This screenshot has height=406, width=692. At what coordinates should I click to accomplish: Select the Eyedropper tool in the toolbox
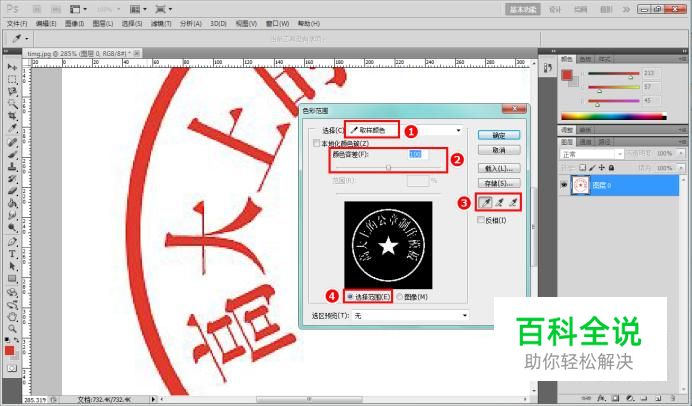point(12,129)
